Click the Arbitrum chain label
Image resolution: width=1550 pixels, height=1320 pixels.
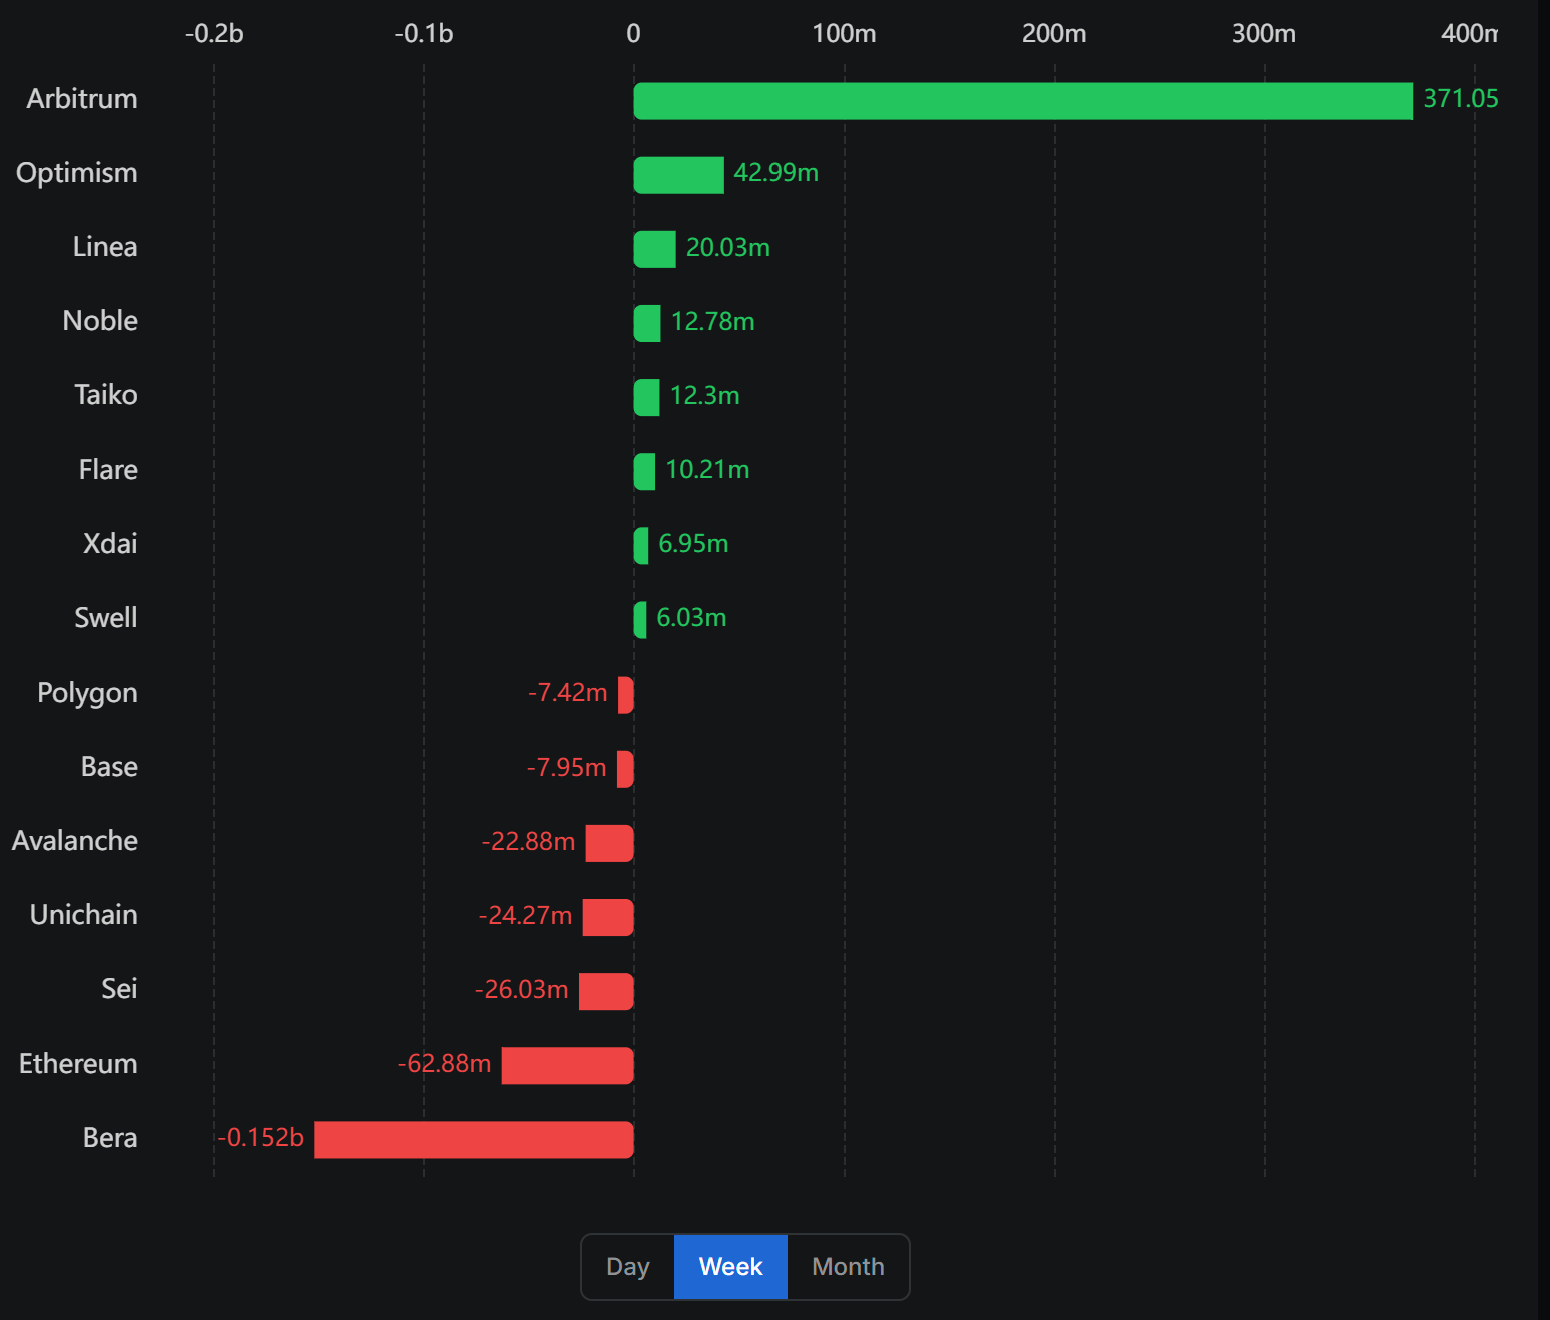pyautogui.click(x=82, y=99)
